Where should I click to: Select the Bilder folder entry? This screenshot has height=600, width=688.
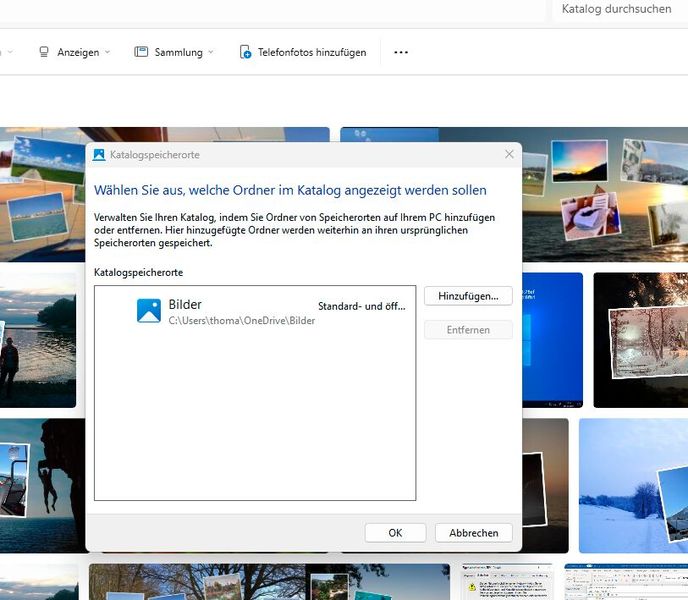pos(255,311)
